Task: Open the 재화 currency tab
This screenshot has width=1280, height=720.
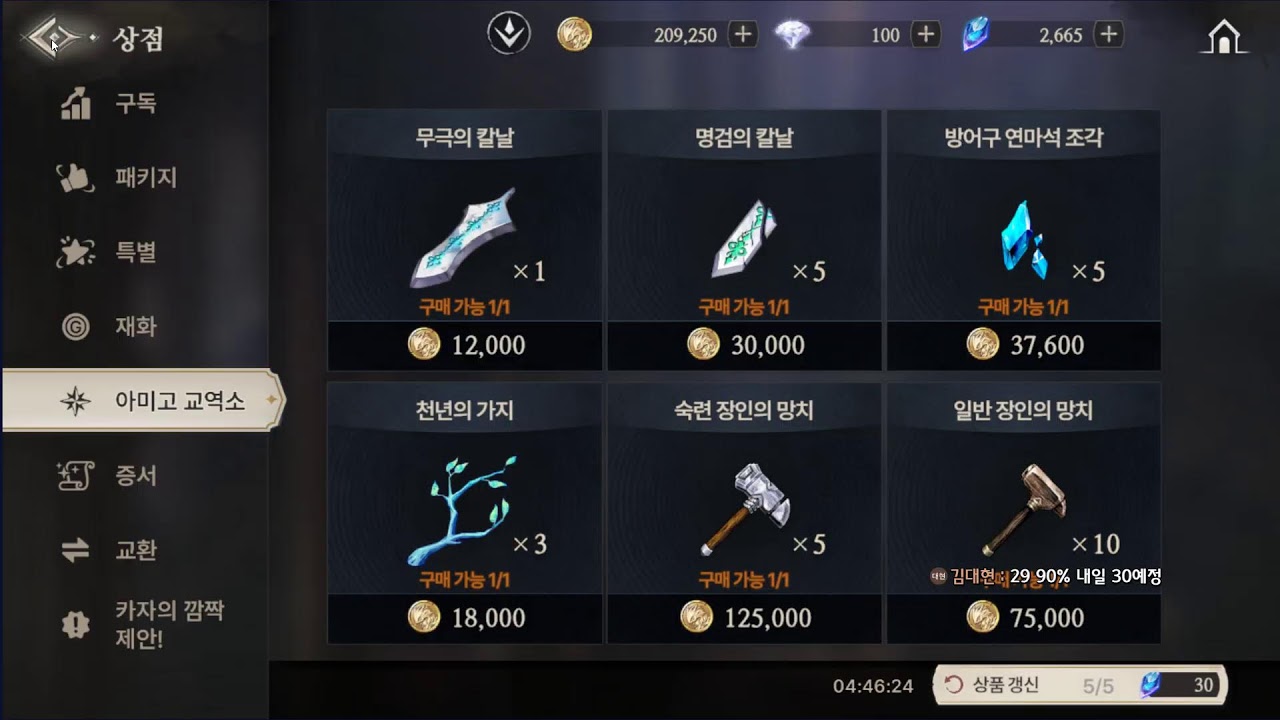Action: click(135, 326)
